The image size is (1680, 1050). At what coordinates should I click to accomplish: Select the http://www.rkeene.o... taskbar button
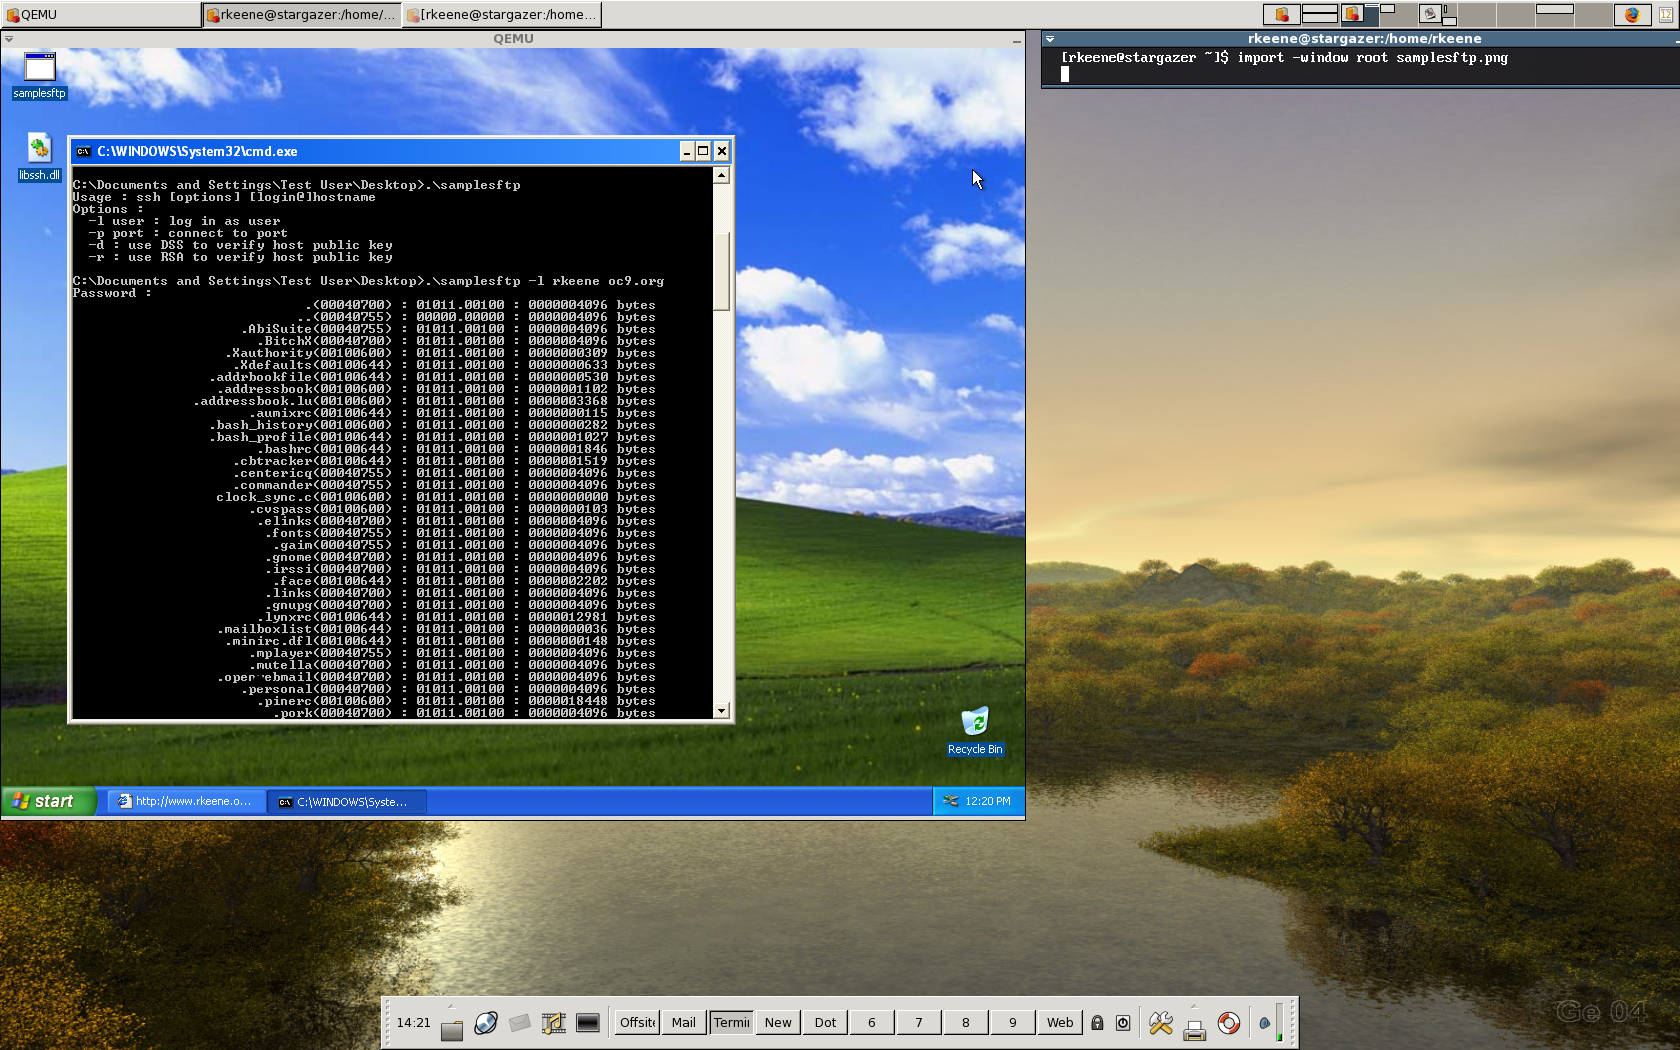(186, 801)
